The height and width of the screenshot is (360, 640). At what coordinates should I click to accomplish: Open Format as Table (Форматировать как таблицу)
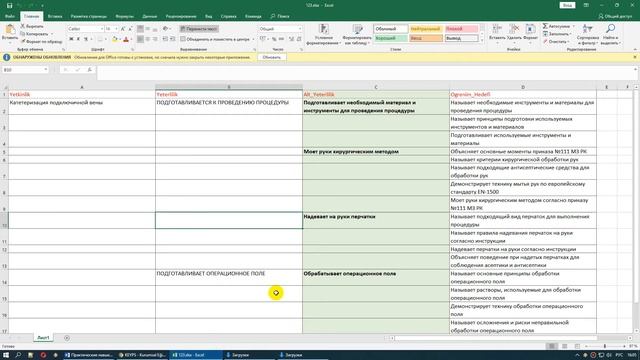358,34
